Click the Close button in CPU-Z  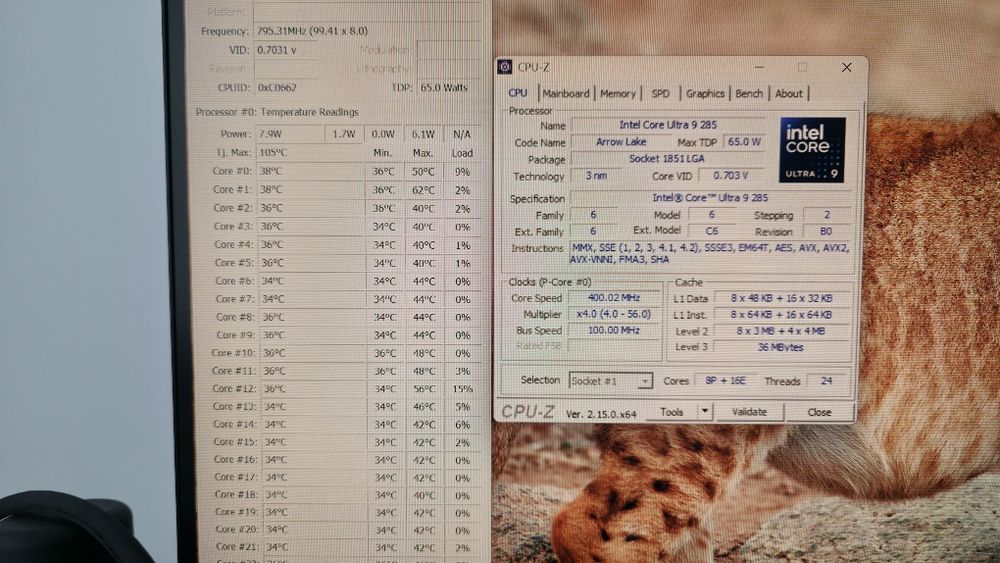(x=819, y=412)
